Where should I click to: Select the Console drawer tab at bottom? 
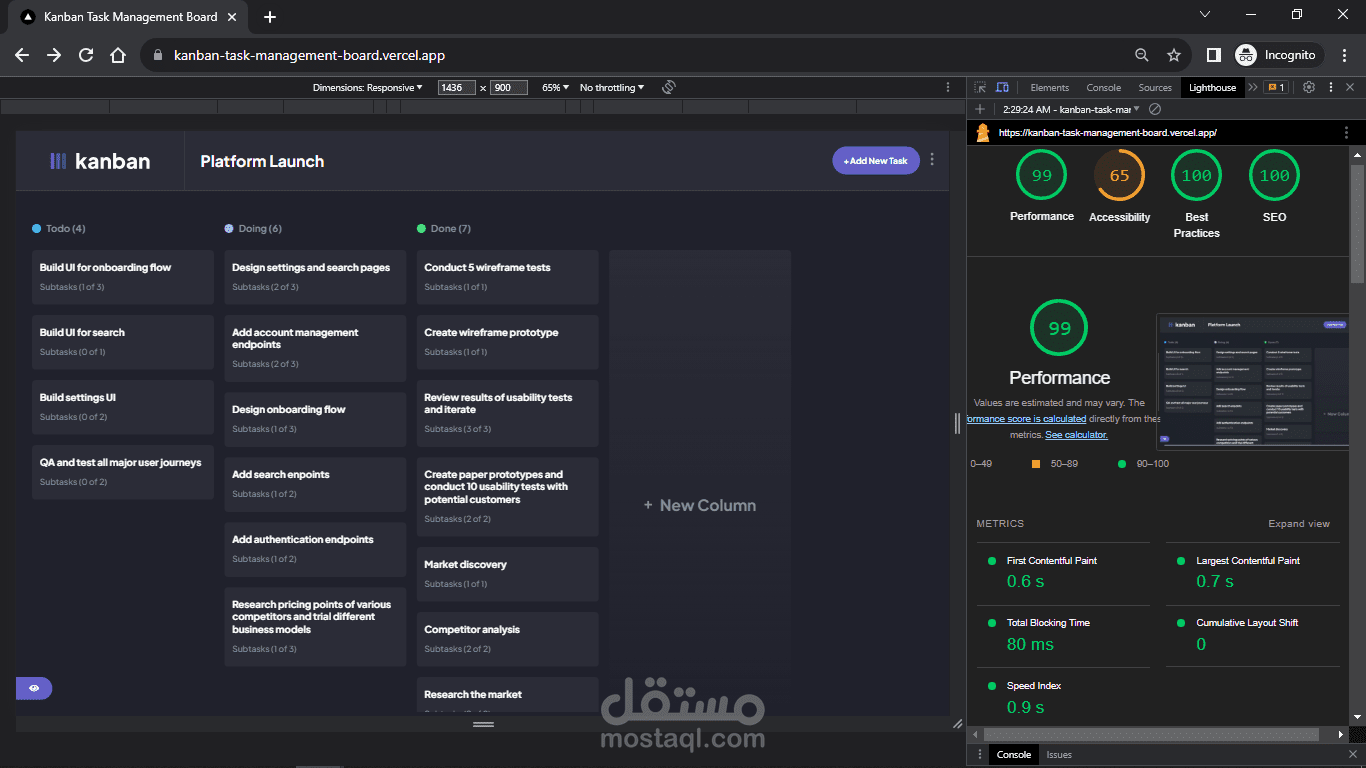[x=1014, y=755]
